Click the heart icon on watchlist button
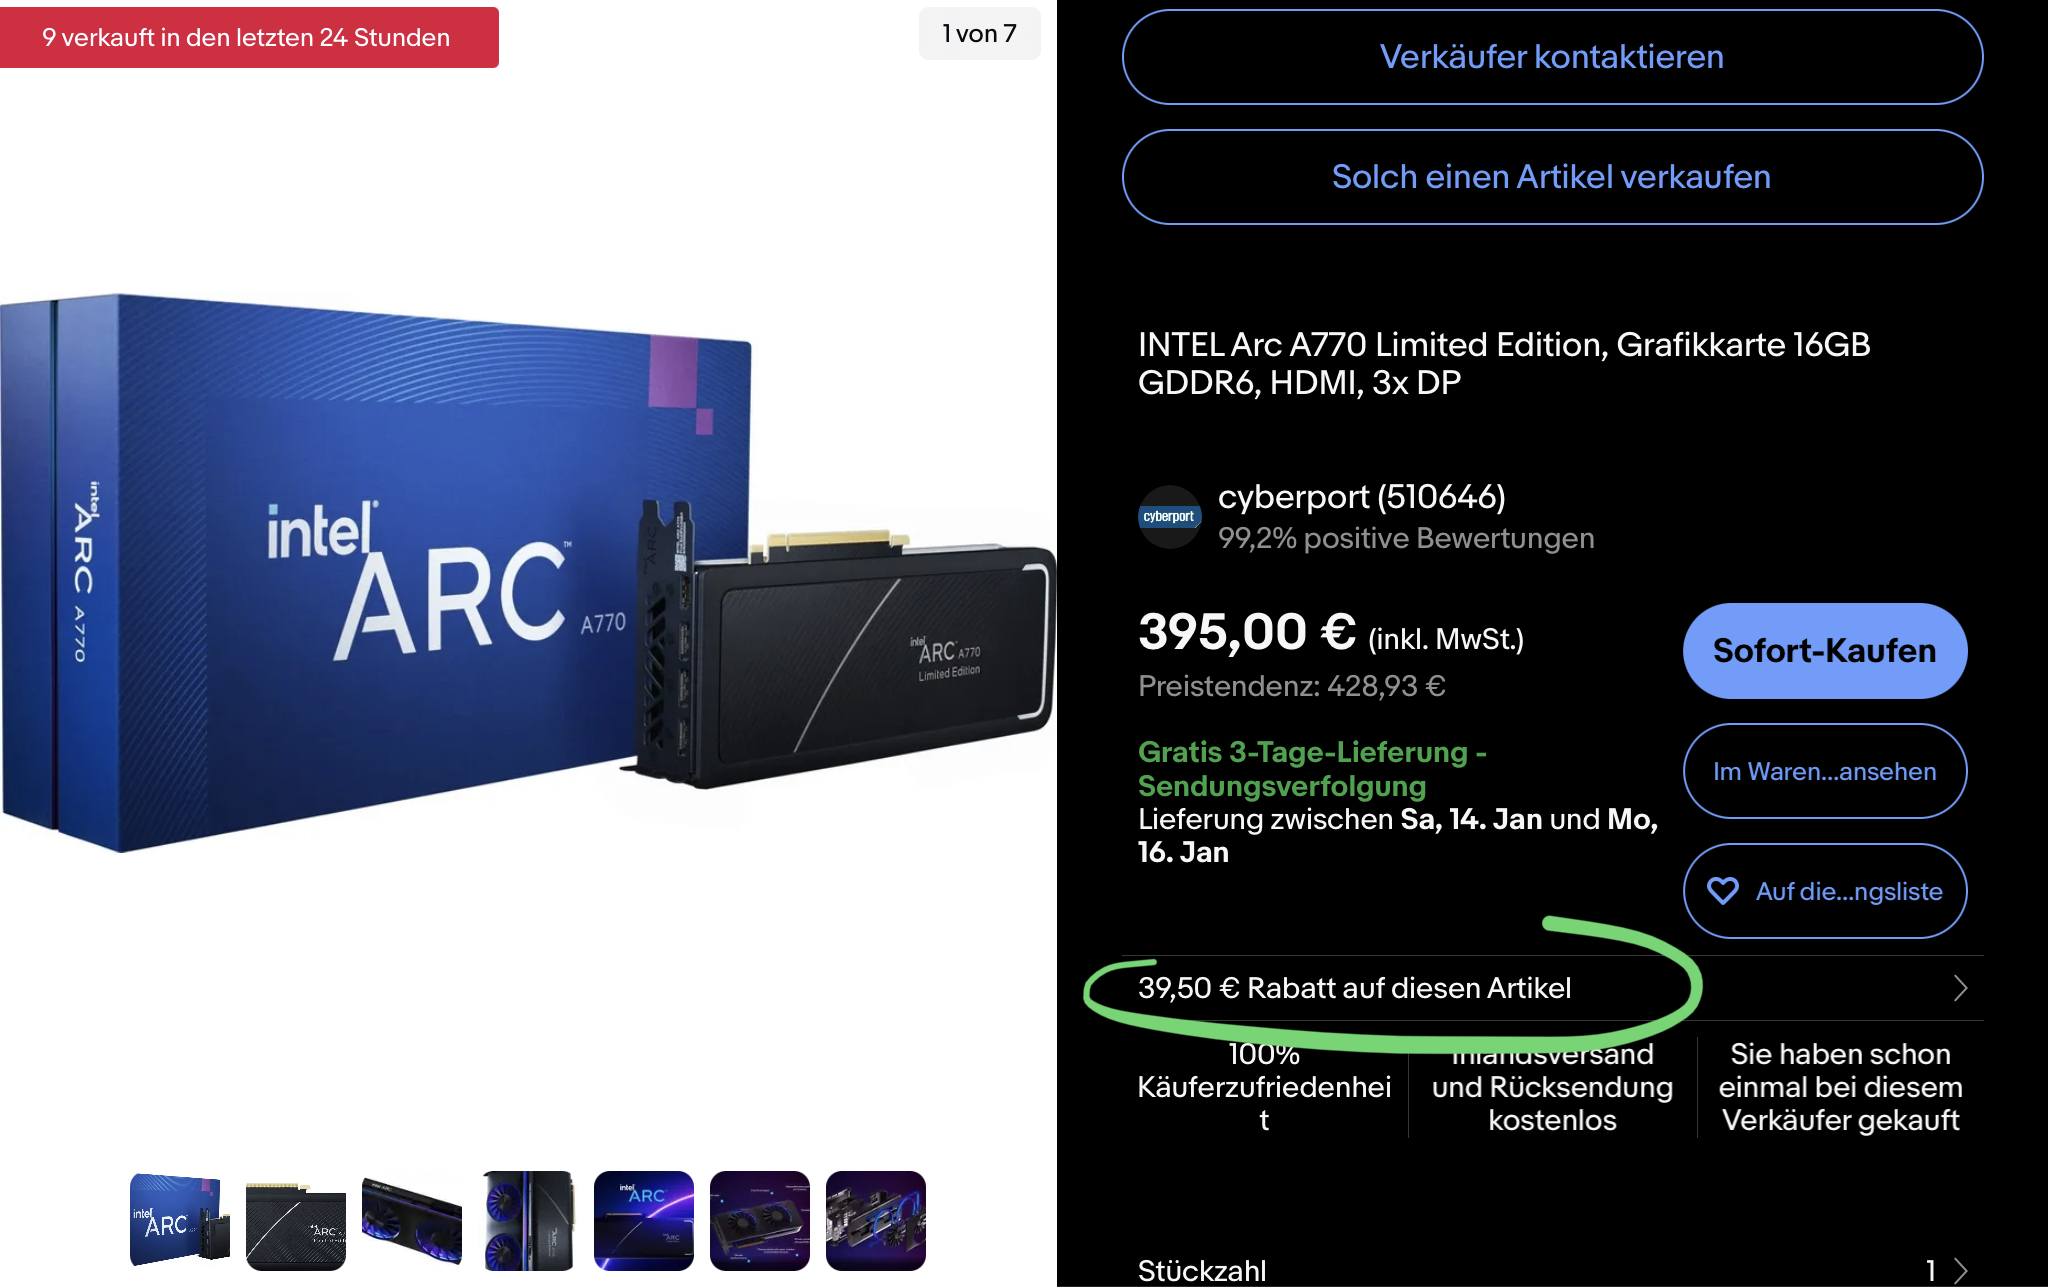Image resolution: width=2048 pixels, height=1287 pixels. click(1722, 891)
